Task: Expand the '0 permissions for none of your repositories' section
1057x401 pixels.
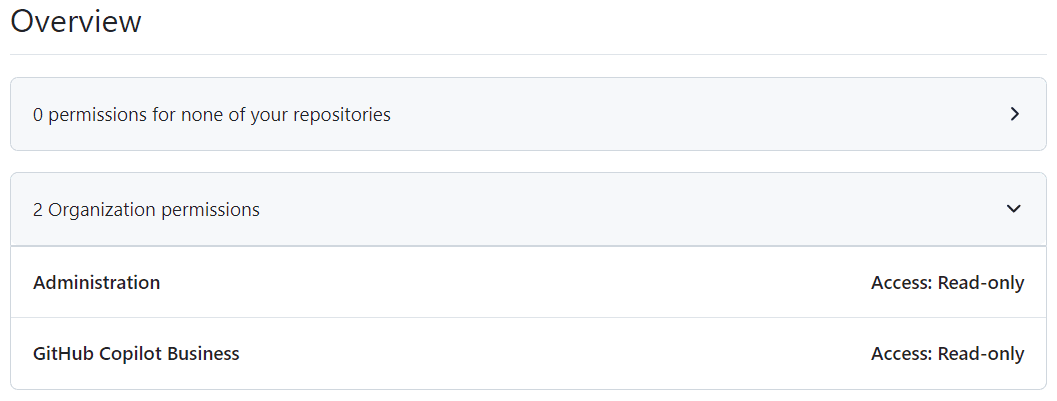Action: pyautogui.click(x=212, y=115)
